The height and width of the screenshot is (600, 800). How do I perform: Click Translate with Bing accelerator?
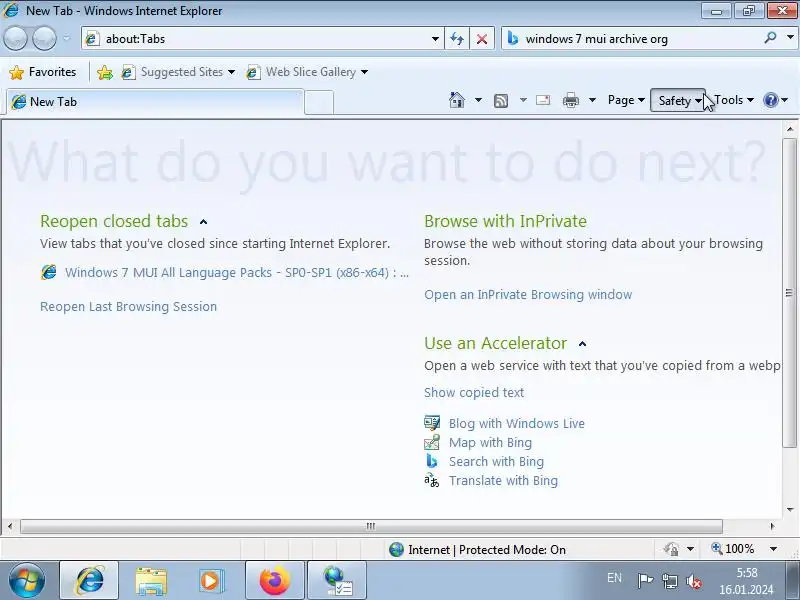[503, 481]
